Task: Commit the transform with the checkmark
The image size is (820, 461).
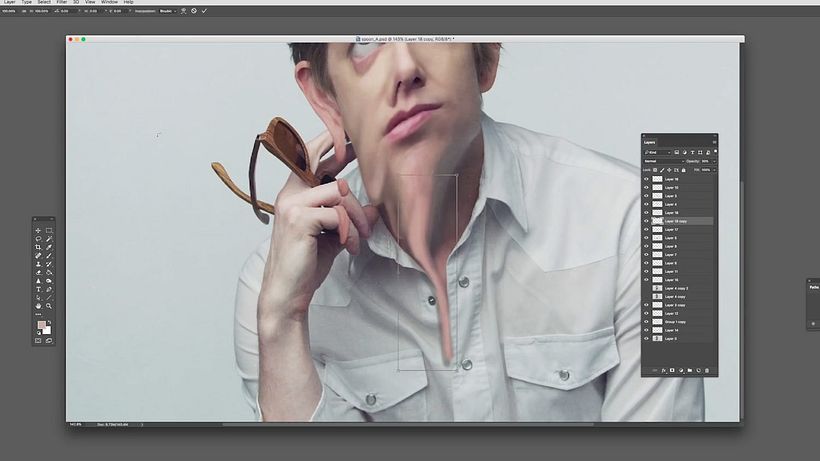Action: pos(204,10)
